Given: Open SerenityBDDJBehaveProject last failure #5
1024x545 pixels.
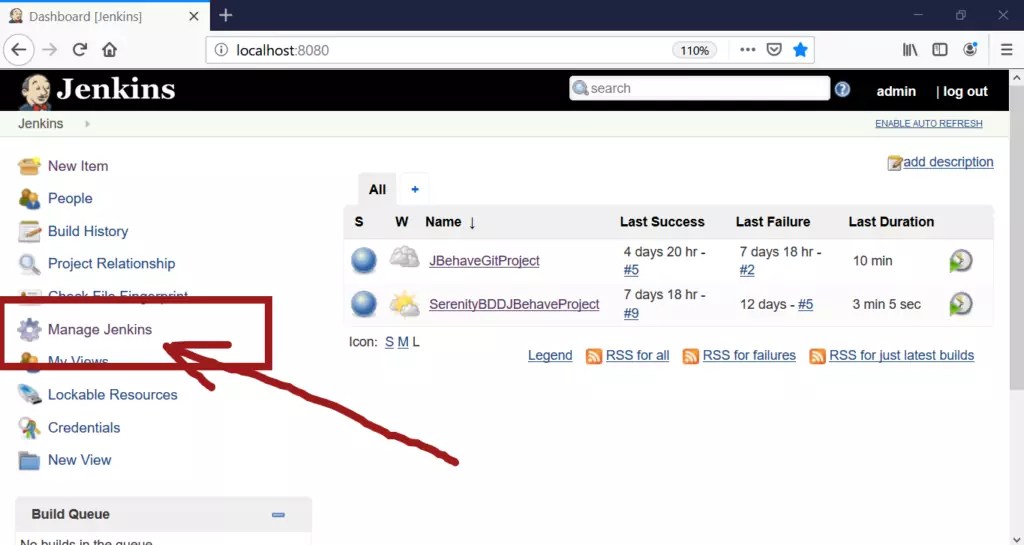Looking at the screenshot, I should pos(805,304).
